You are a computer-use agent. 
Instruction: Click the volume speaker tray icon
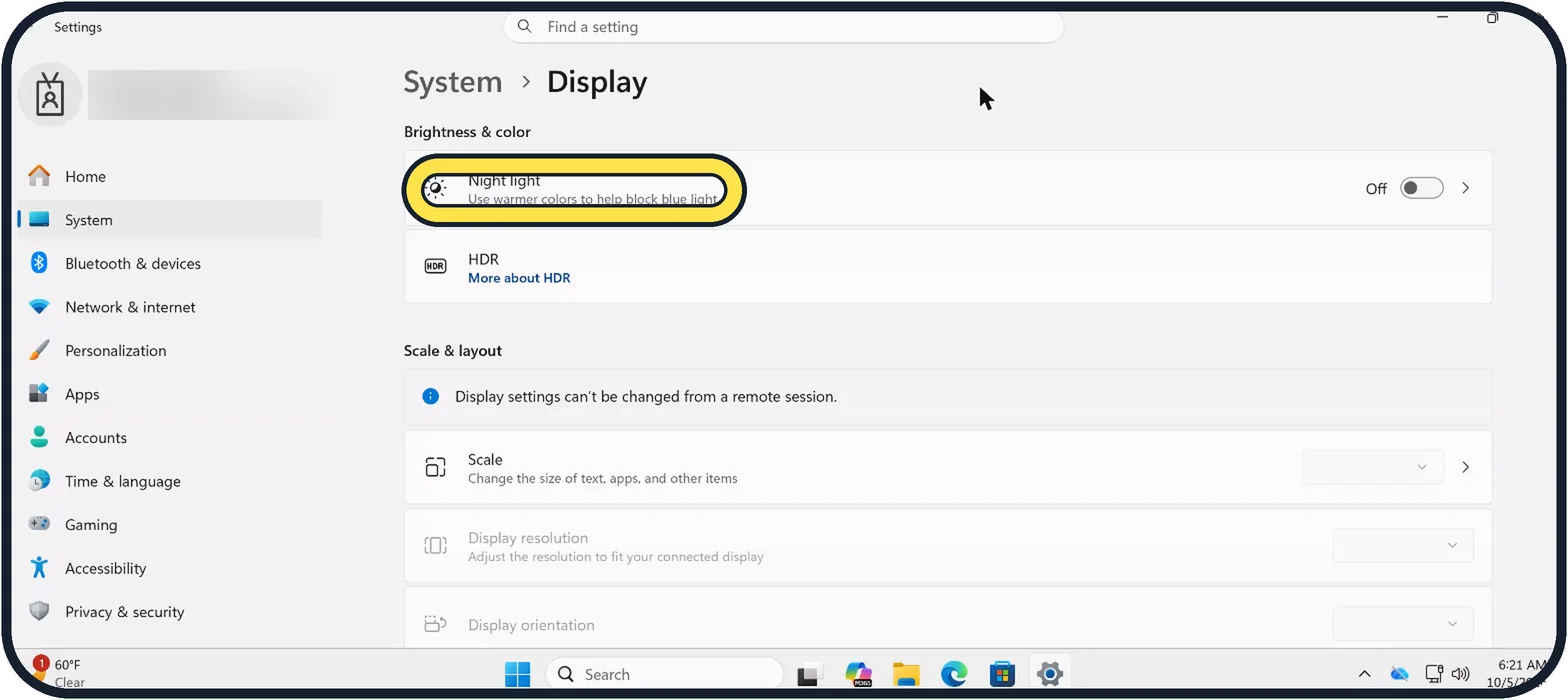pos(1461,674)
